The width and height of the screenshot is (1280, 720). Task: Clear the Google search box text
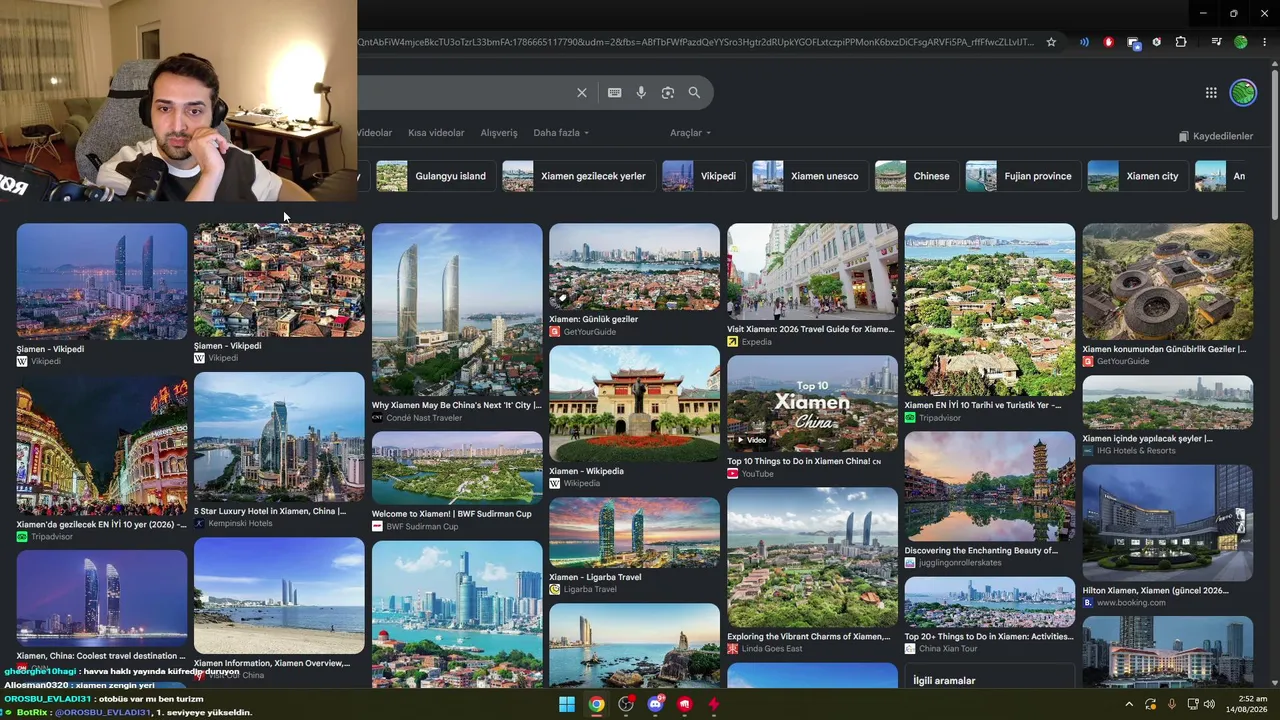(x=582, y=93)
